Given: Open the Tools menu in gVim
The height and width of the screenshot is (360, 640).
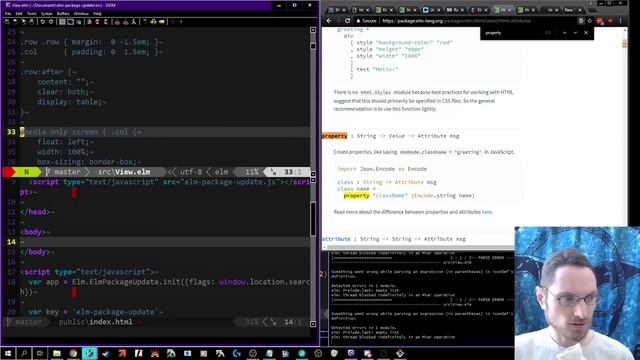Looking at the screenshot, I should pos(32,13).
